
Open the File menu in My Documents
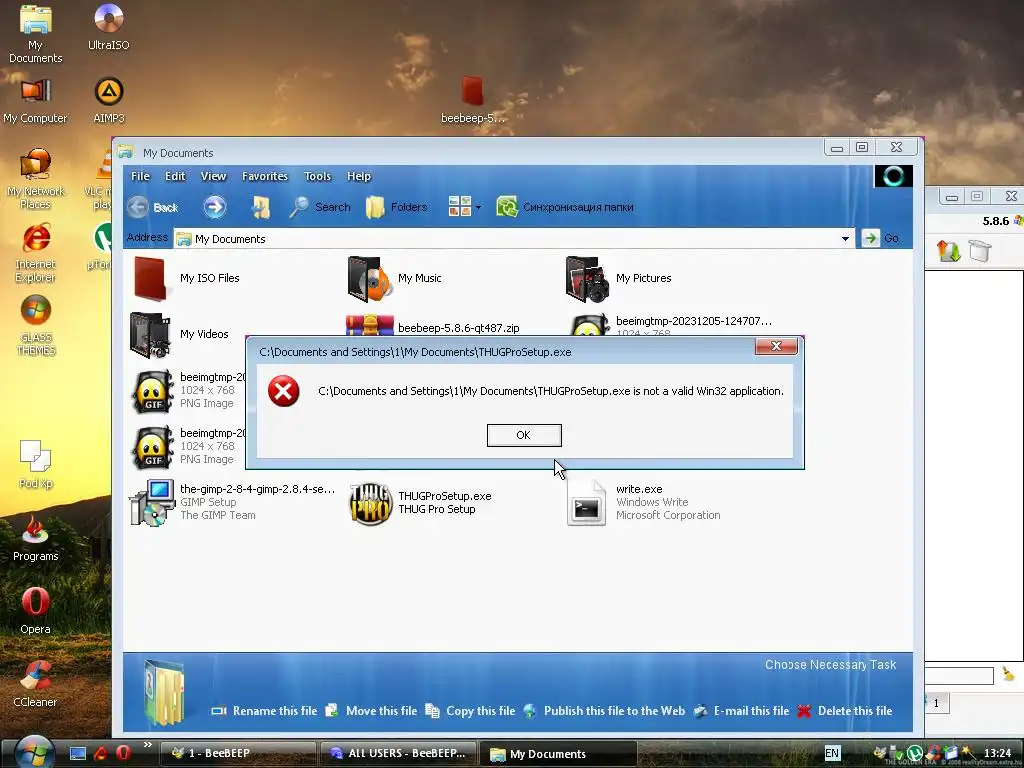[x=140, y=176]
